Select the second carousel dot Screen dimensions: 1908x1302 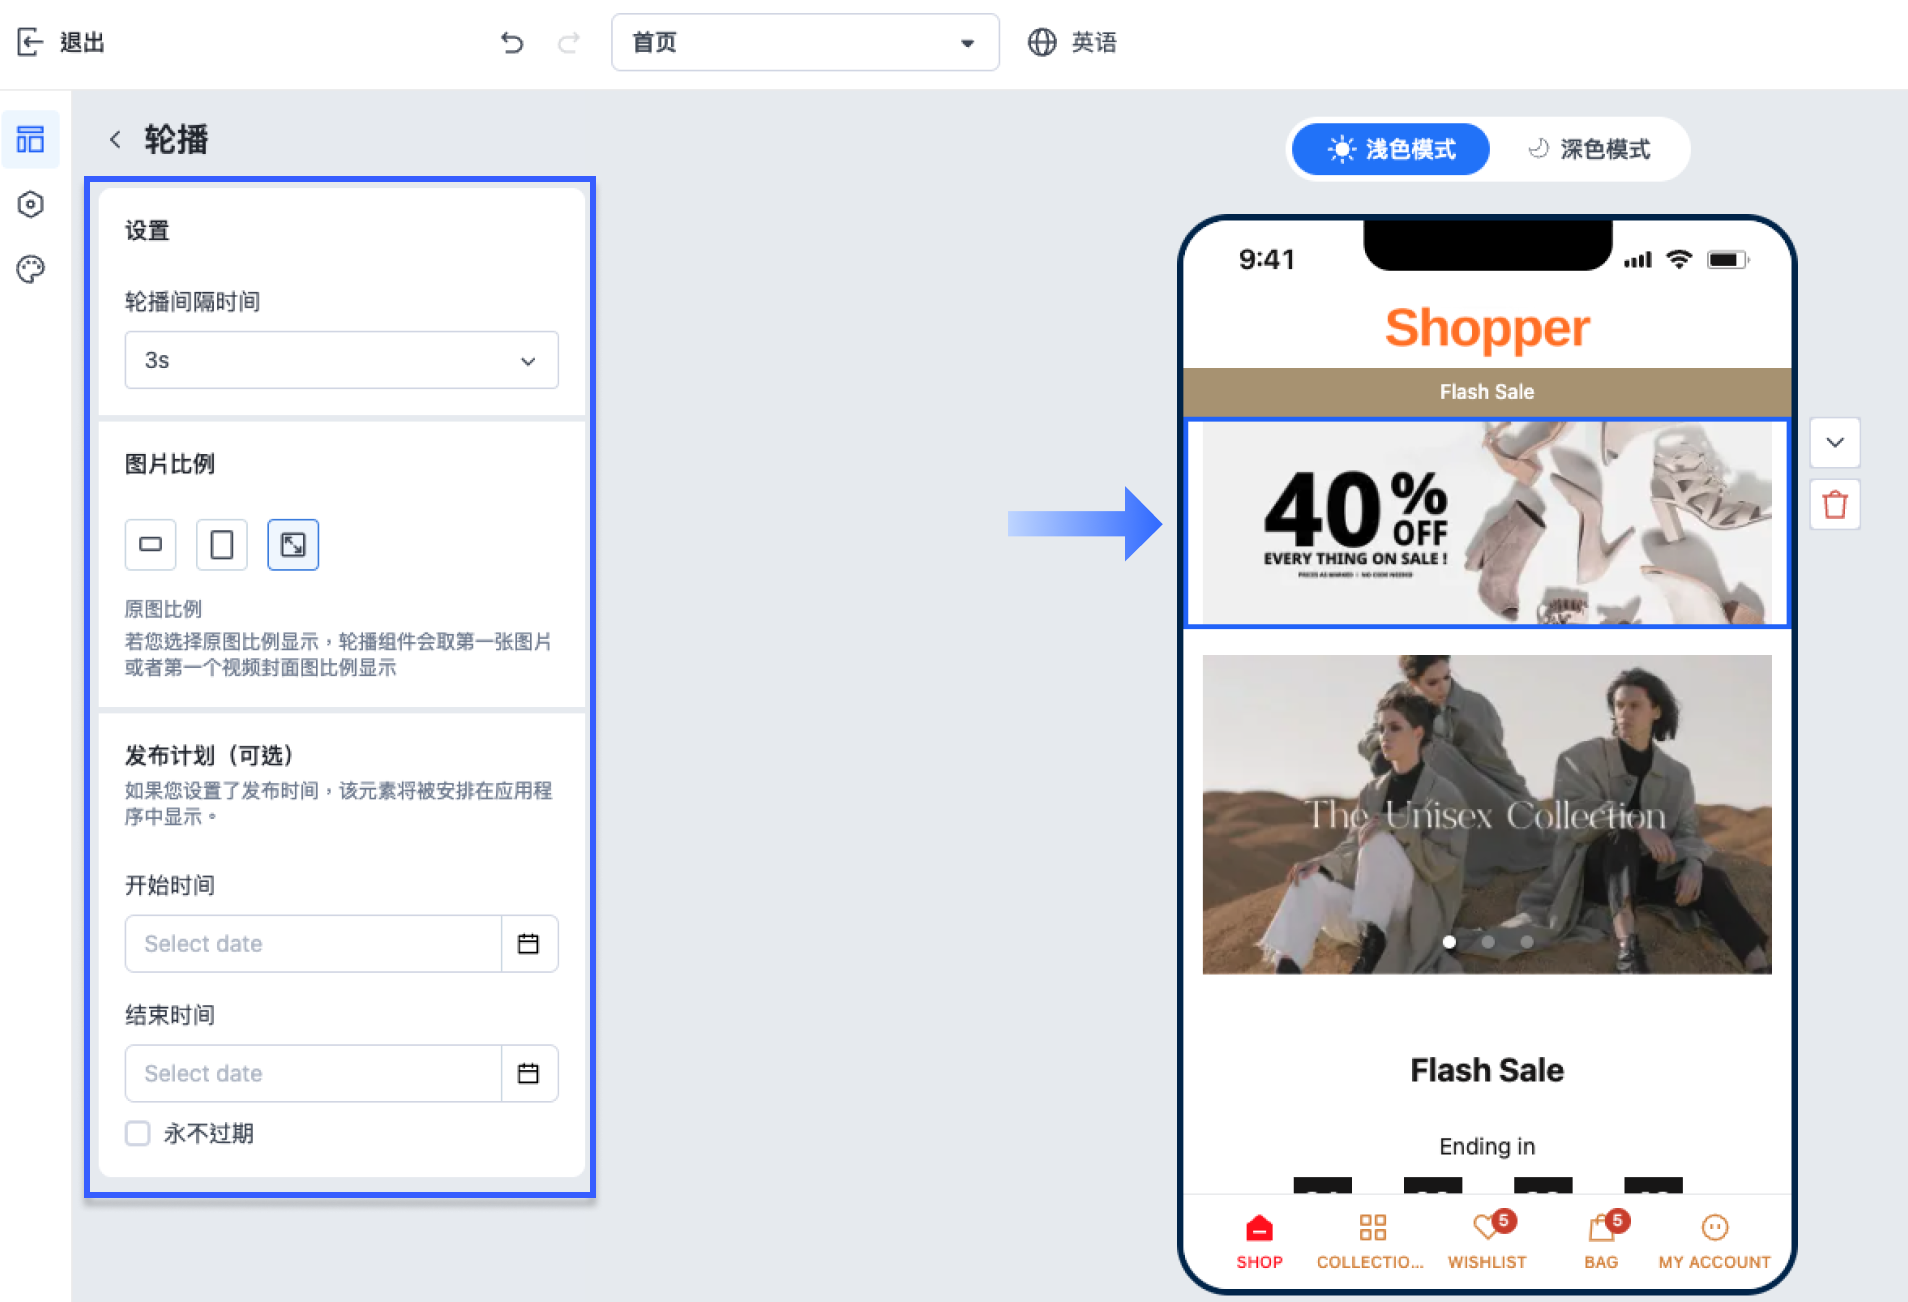pyautogui.click(x=1488, y=942)
